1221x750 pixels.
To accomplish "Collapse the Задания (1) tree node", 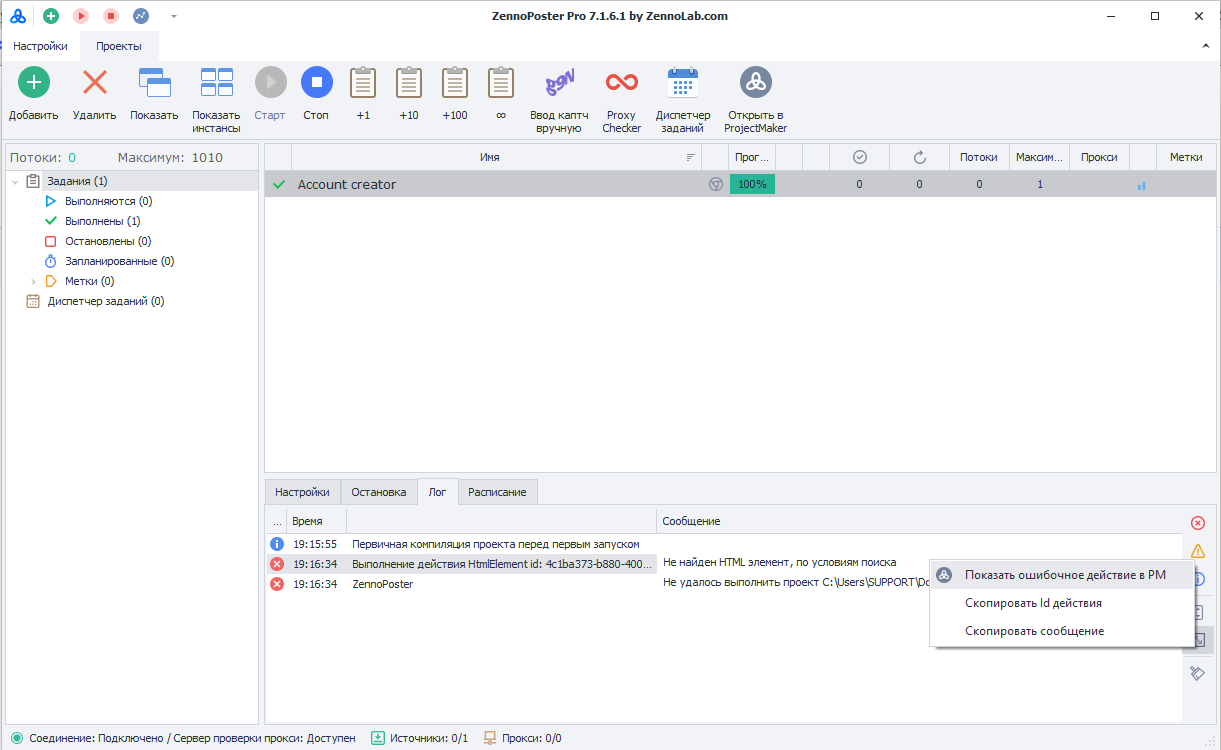I will click(15, 181).
